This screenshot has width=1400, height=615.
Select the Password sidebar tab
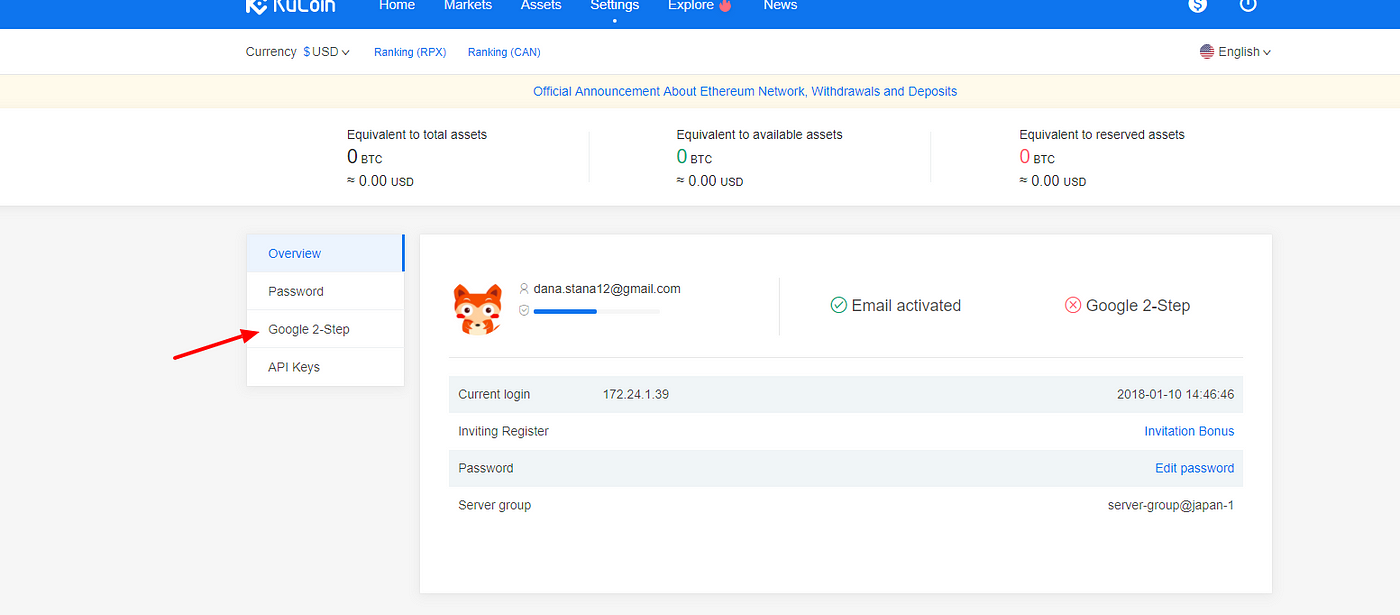[x=325, y=291]
